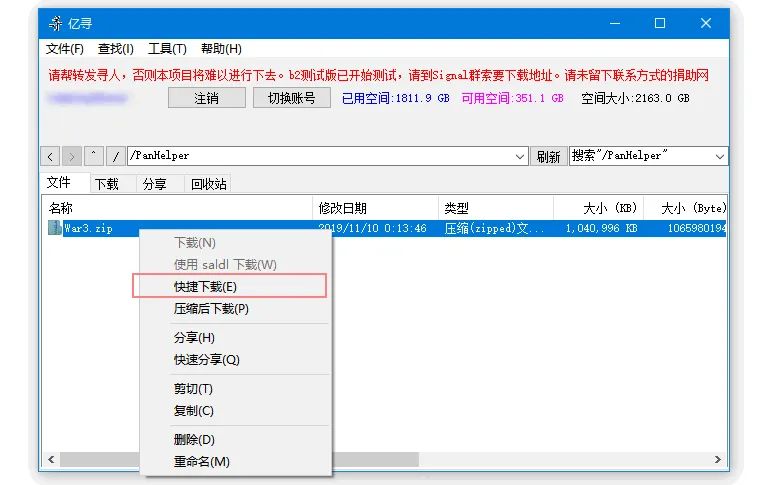Click the 刷新 button
This screenshot has width=771, height=485.
pos(548,156)
